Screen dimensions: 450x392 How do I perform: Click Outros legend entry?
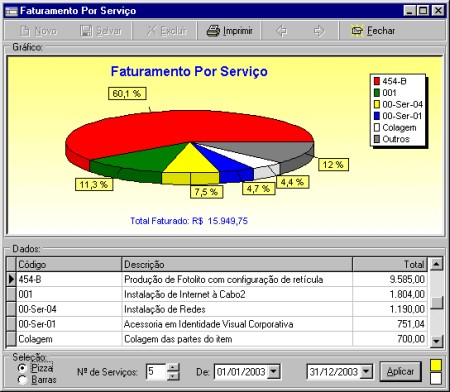(391, 139)
